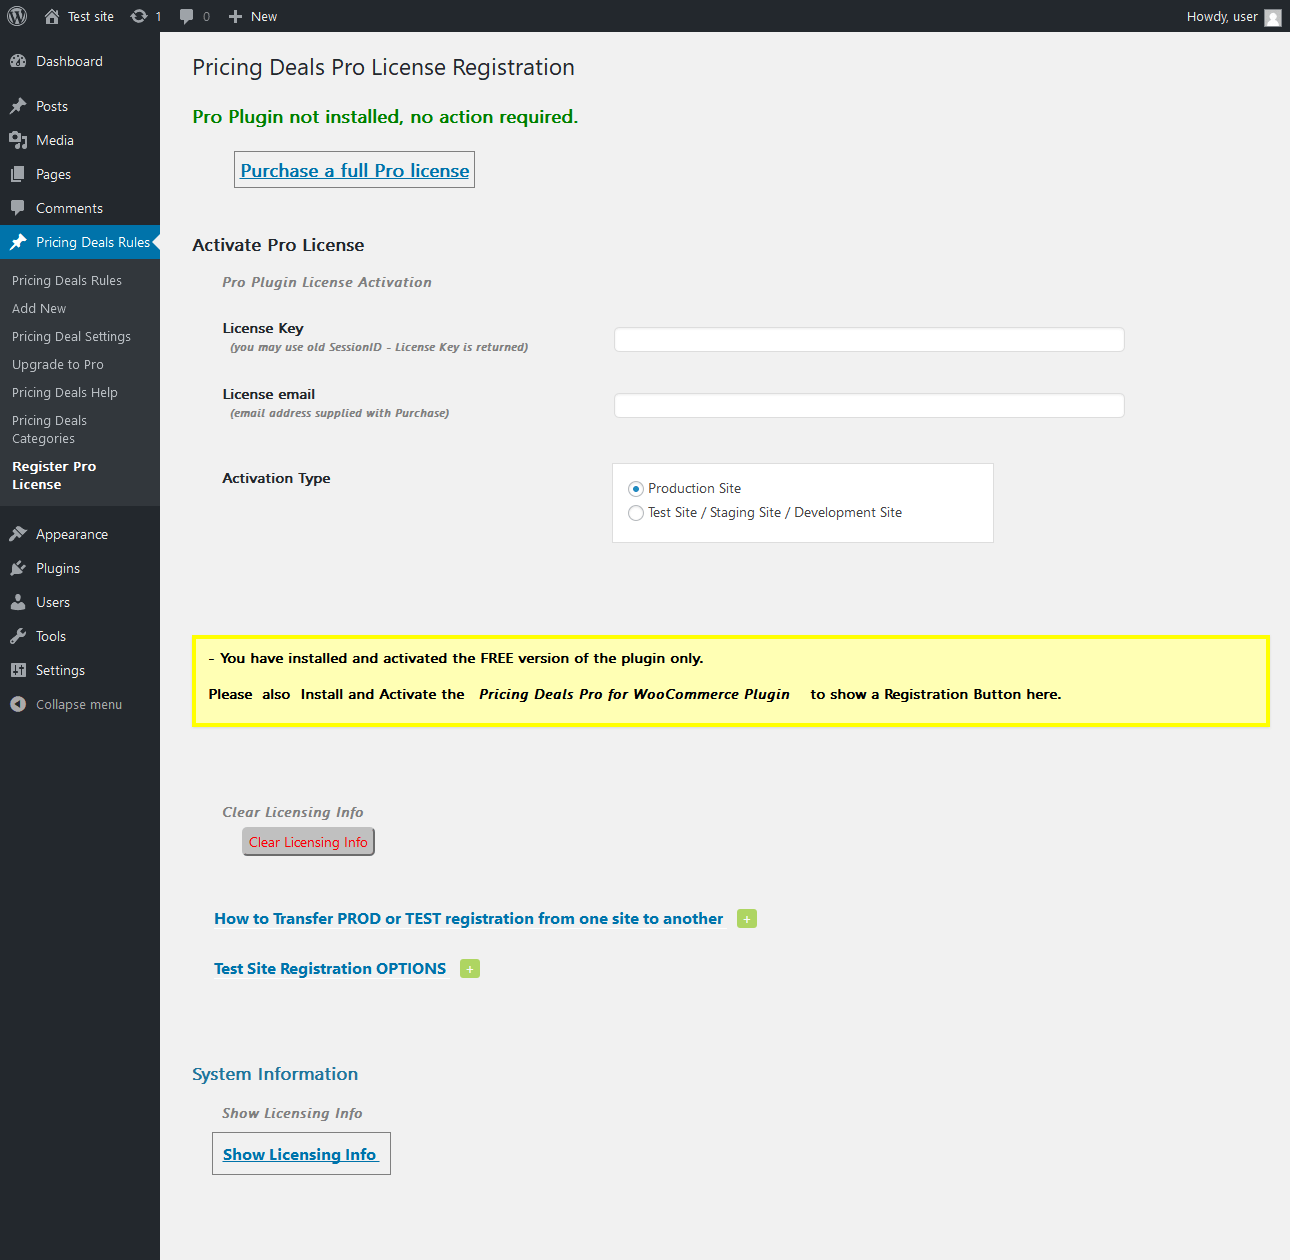Open Pricing Deal Settings submenu item
The height and width of the screenshot is (1260, 1290).
click(71, 337)
